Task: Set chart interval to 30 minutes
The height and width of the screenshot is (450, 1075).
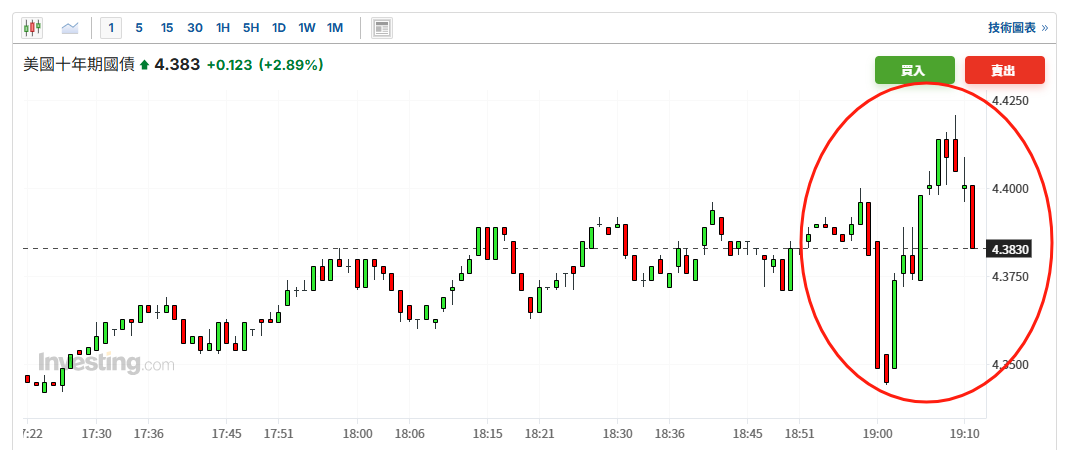Action: tap(195, 28)
